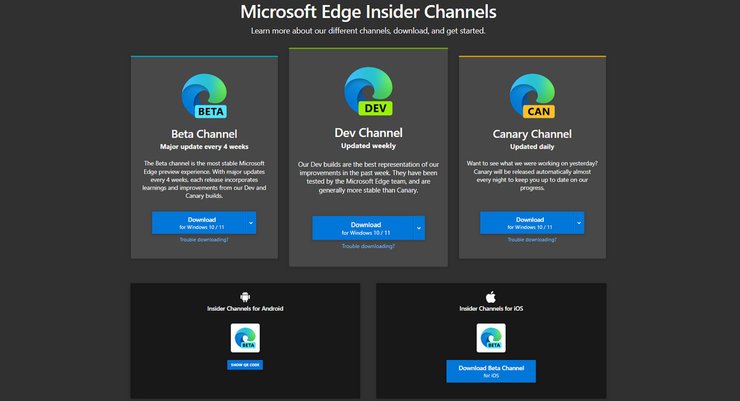Click 'Insider Channels for iOS' text
The width and height of the screenshot is (740, 401).
491,309
